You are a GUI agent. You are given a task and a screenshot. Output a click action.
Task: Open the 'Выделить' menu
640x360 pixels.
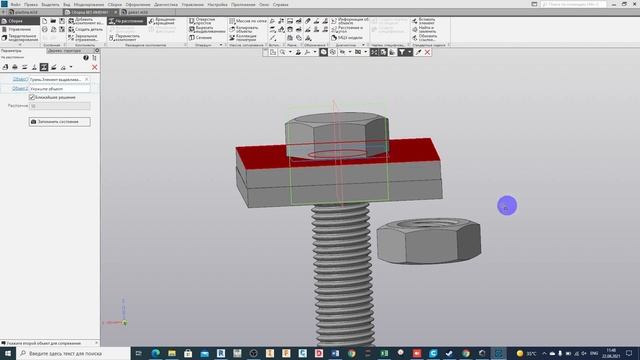click(x=50, y=4)
